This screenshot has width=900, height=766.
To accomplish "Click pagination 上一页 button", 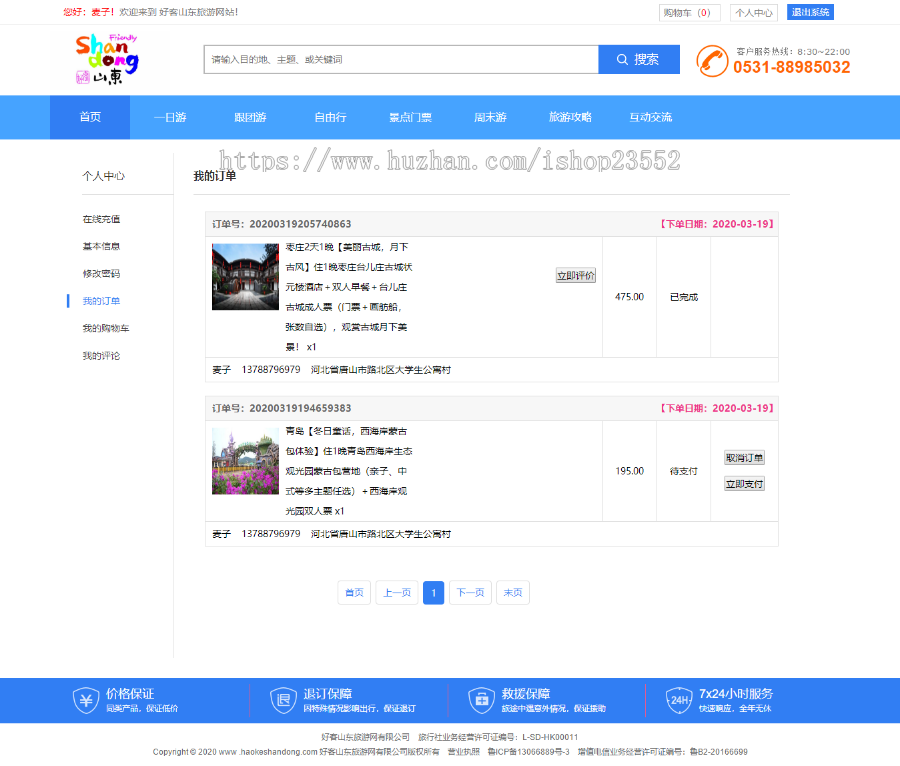I will [x=397, y=593].
